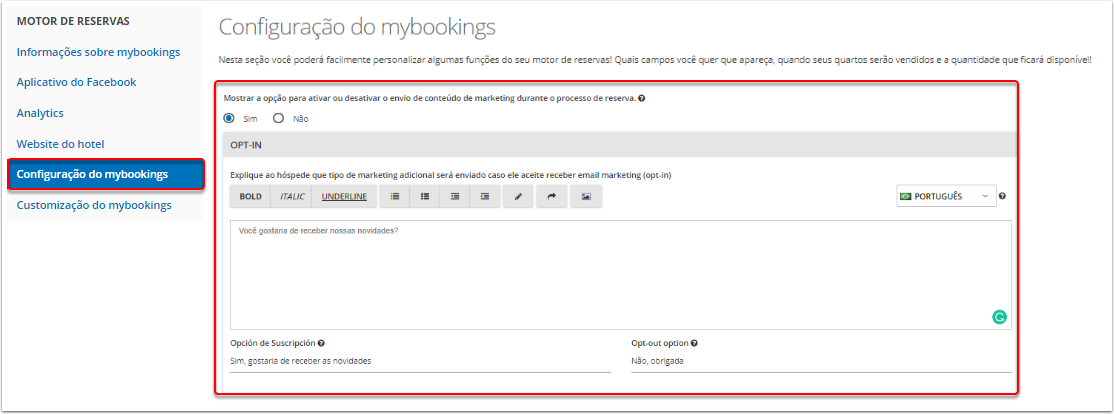Click the OPT-IN section header
Image resolution: width=1114 pixels, height=414 pixels.
tap(620, 144)
